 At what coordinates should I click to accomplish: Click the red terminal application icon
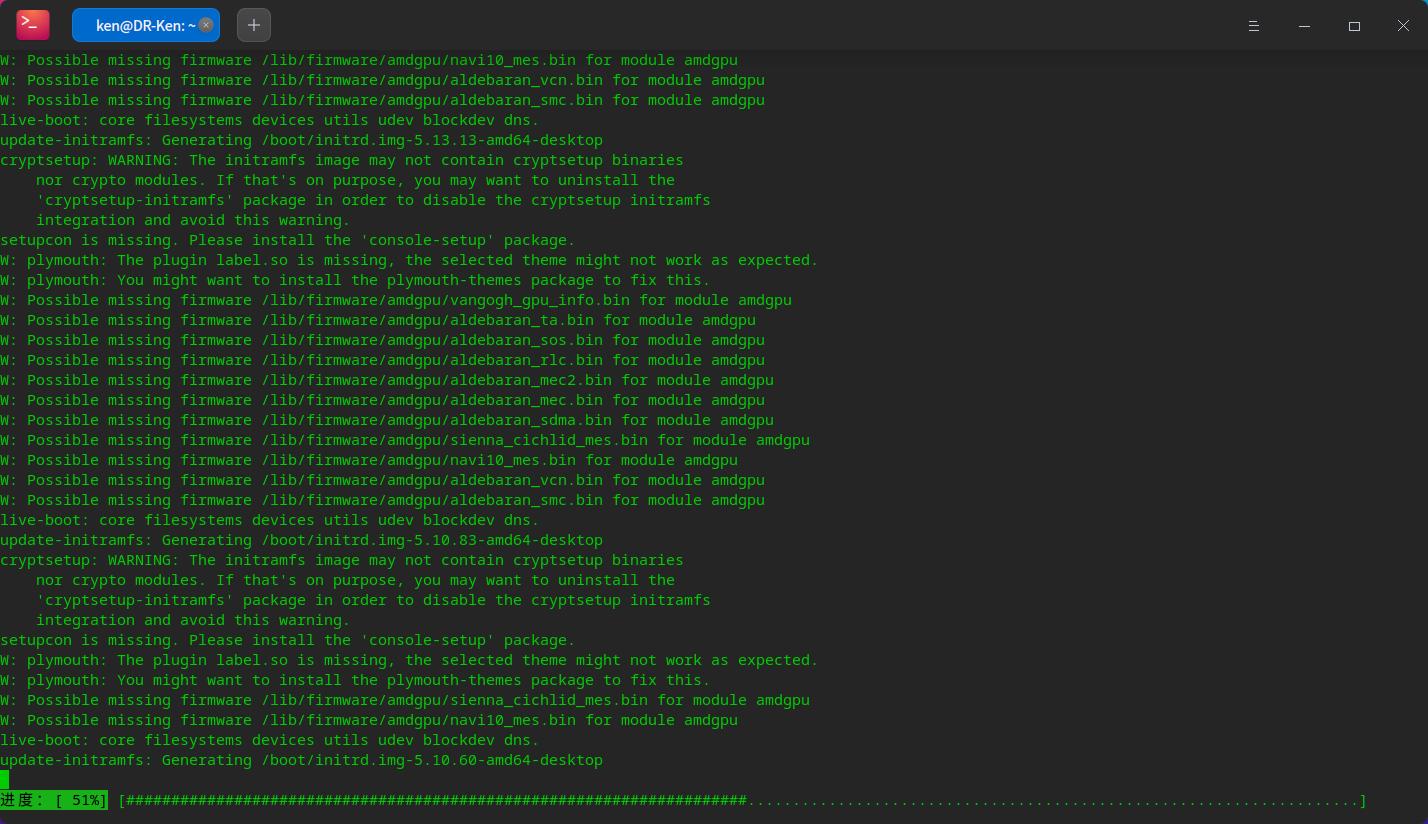click(x=30, y=24)
